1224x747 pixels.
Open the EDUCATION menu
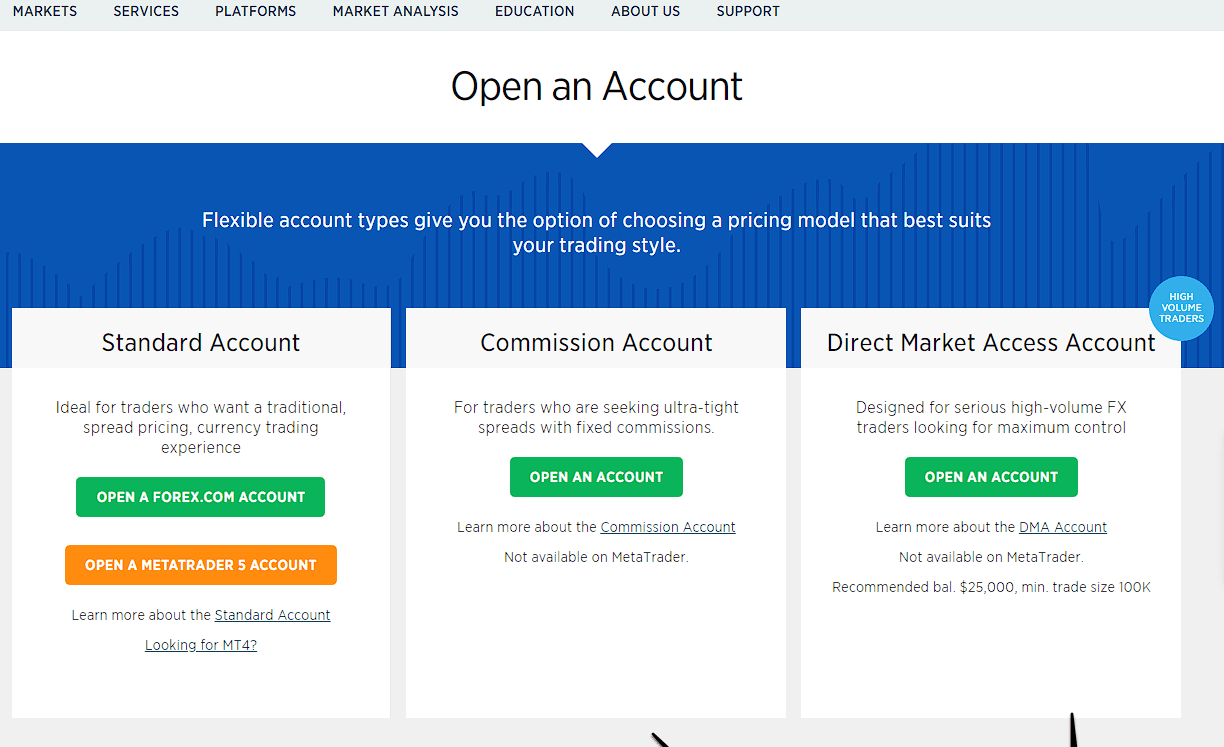click(535, 11)
